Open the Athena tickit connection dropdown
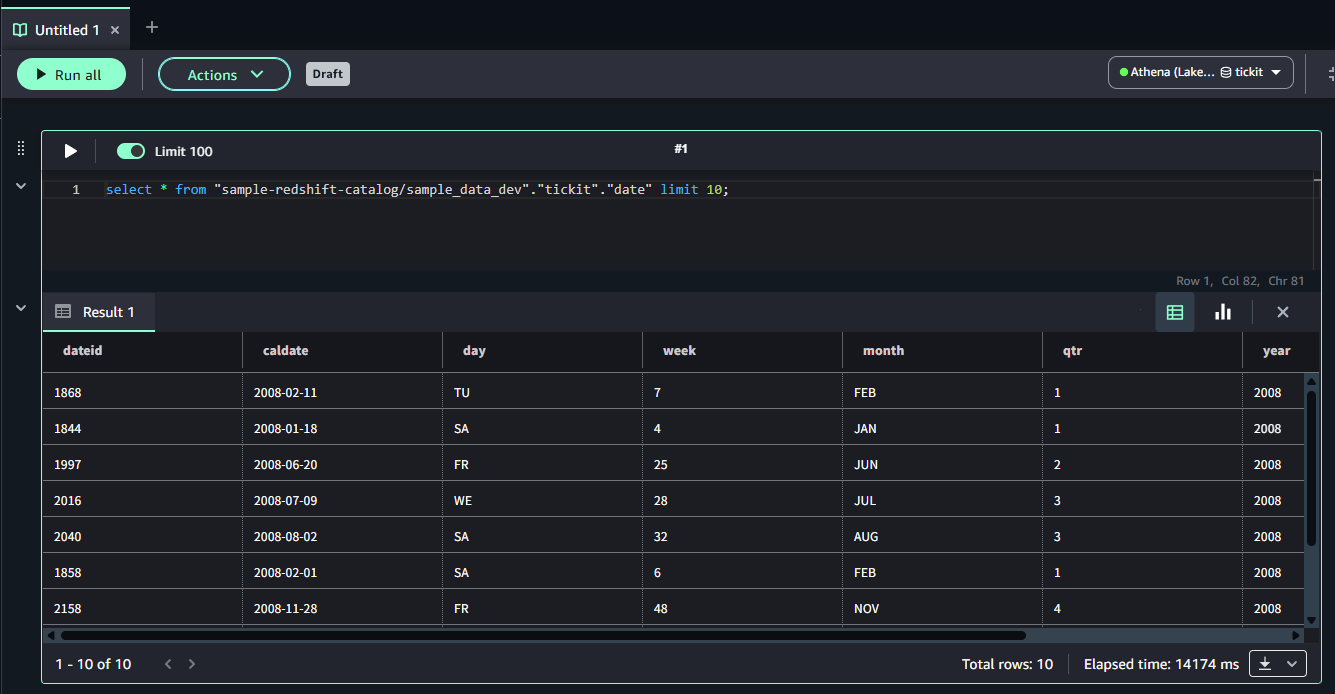The image size is (1335, 694). 1201,72
